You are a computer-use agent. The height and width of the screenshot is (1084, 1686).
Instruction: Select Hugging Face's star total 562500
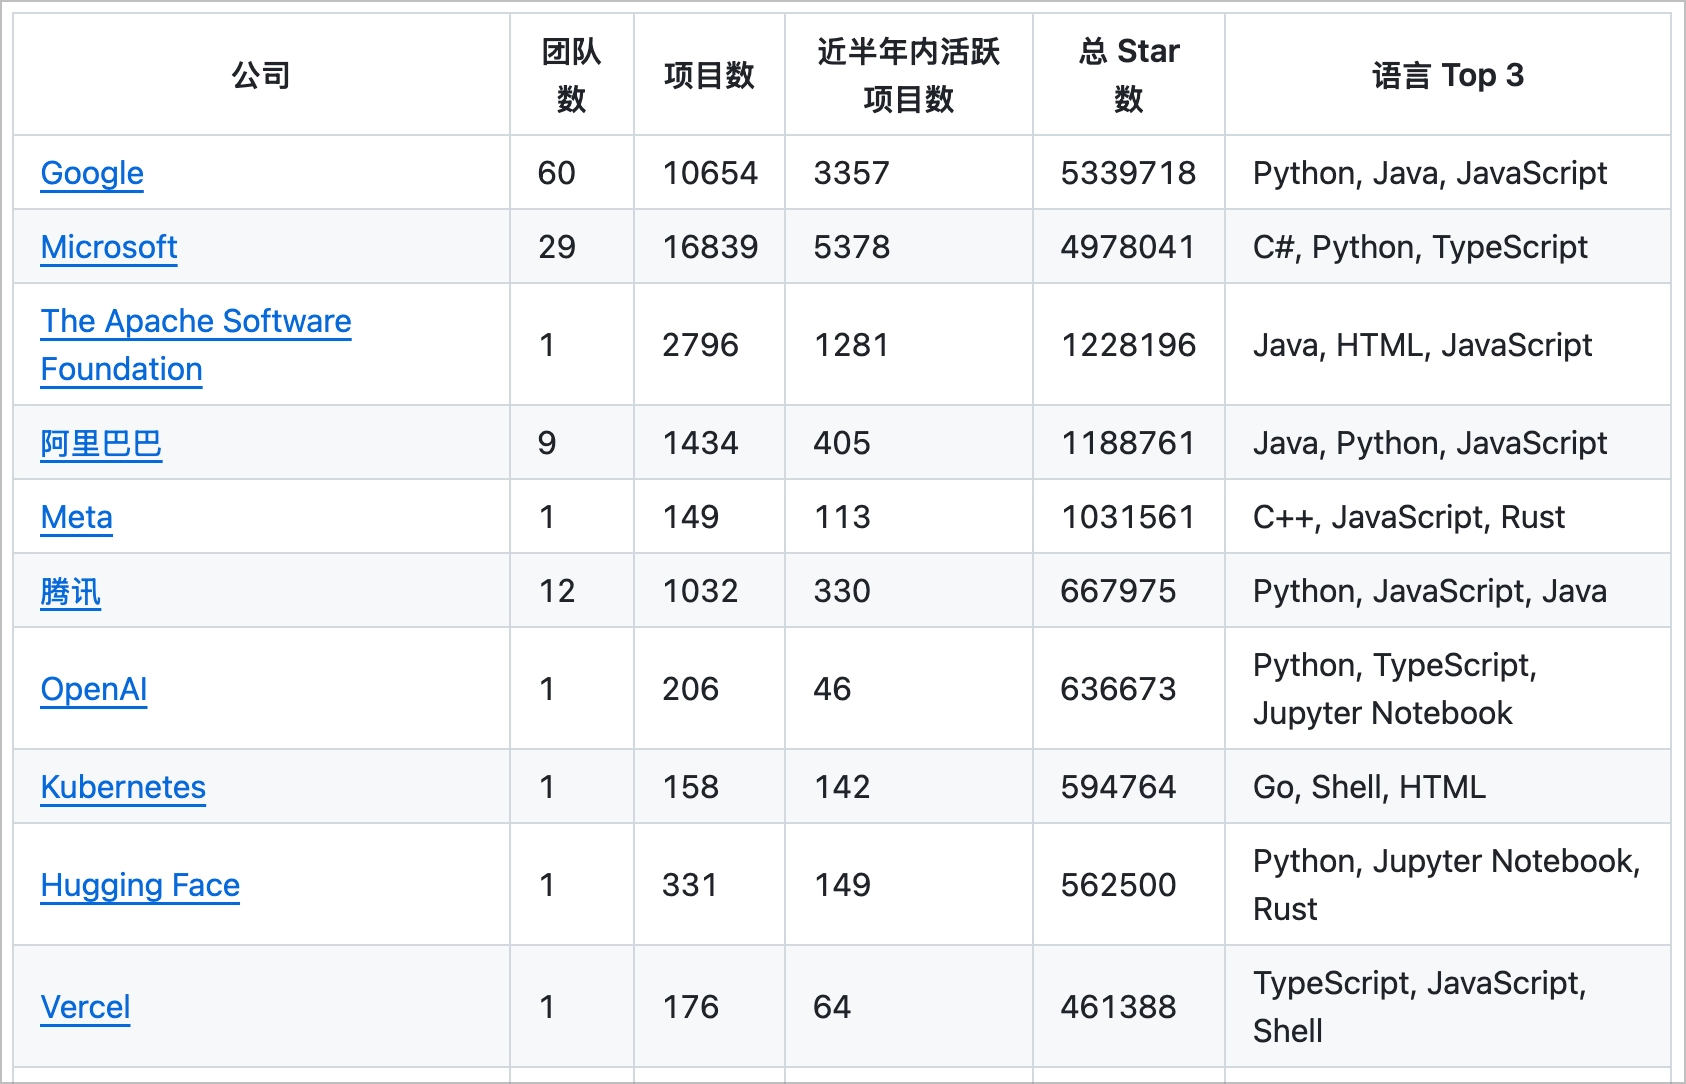[x=1119, y=885]
